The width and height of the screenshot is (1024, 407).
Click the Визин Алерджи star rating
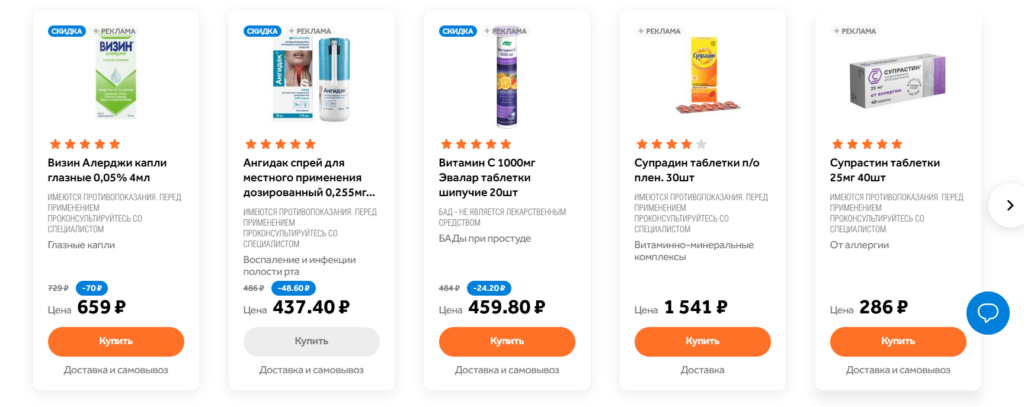tap(84, 144)
